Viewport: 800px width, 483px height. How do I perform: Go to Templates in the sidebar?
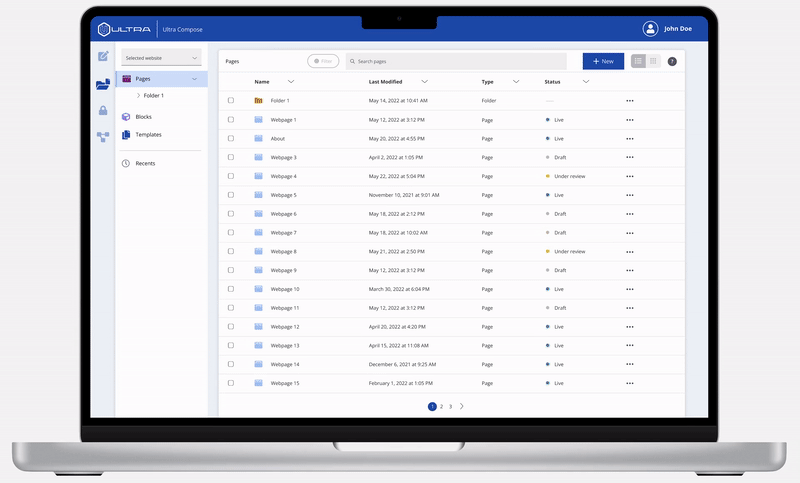click(x=147, y=134)
